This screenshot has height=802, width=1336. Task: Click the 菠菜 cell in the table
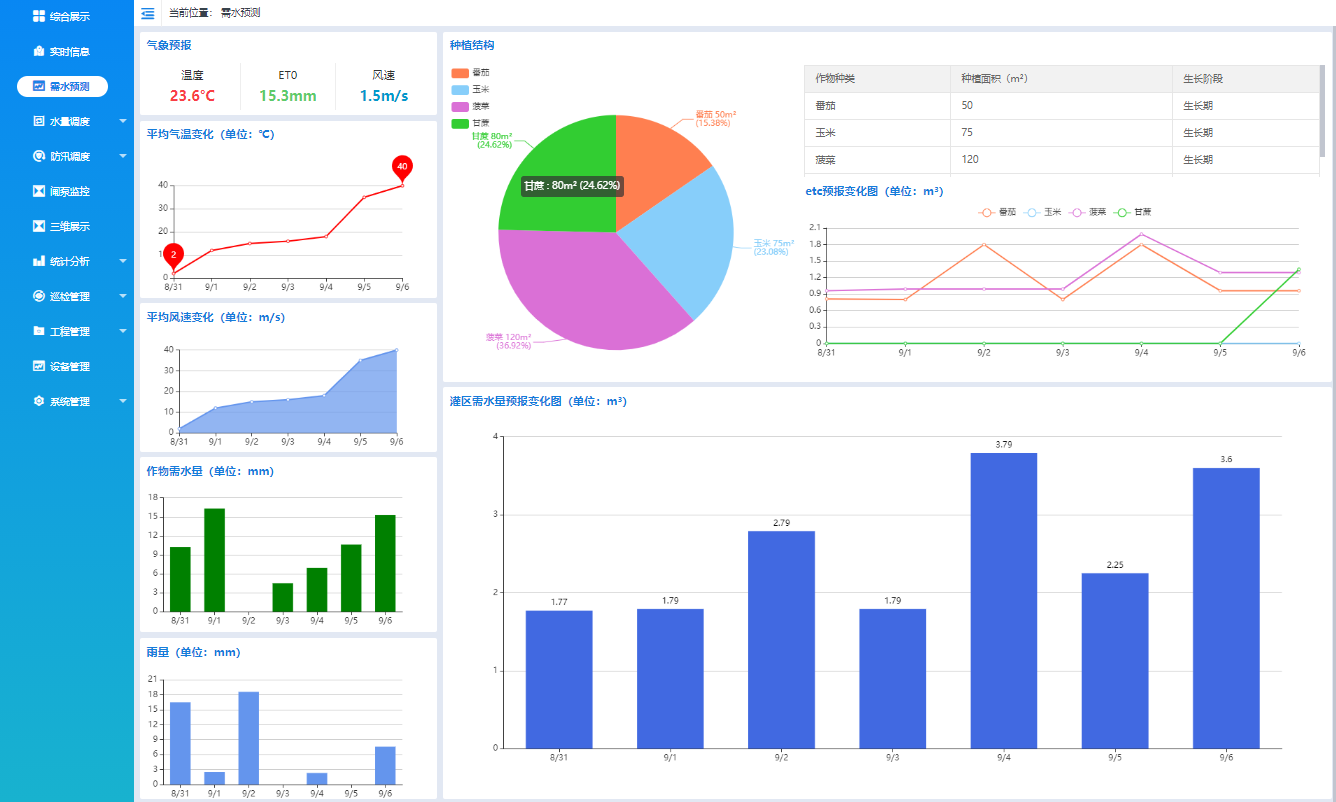pyautogui.click(x=877, y=160)
